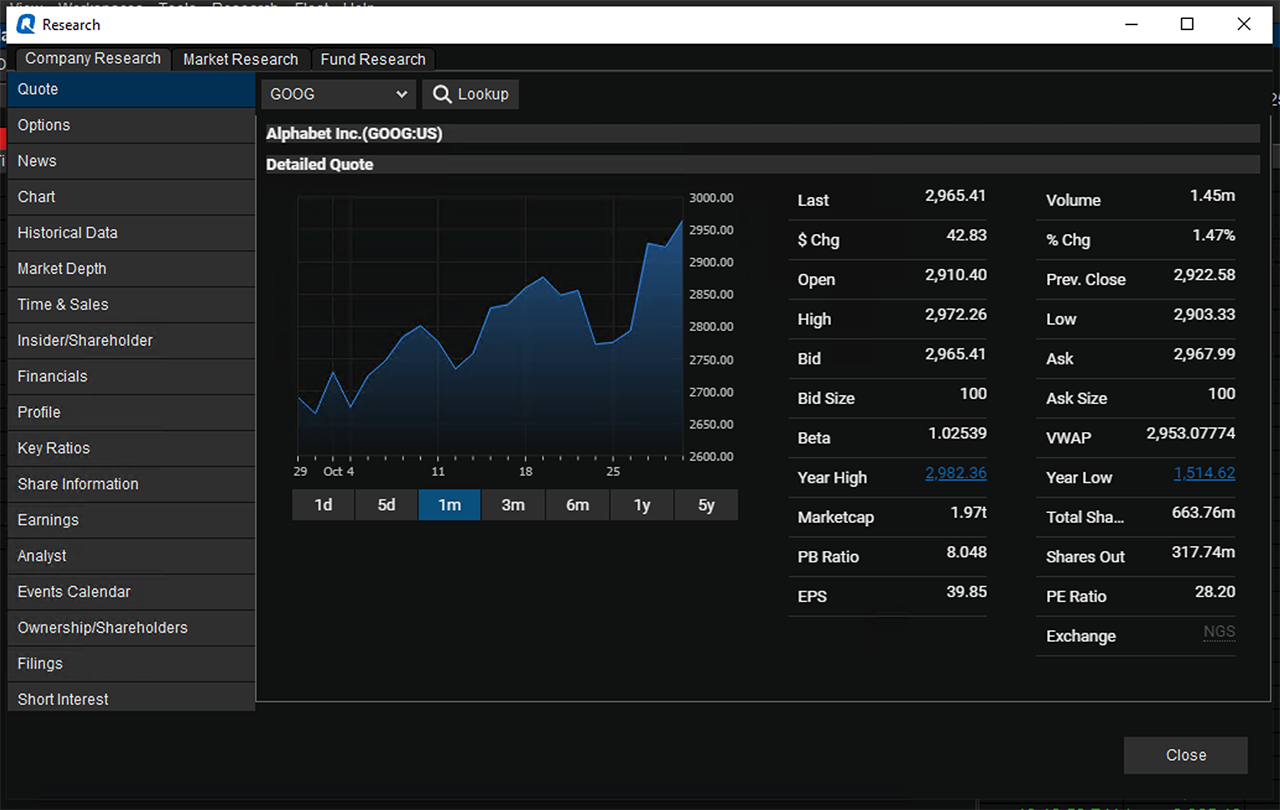
Task: Open the GOOG symbol dropdown
Action: (339, 94)
